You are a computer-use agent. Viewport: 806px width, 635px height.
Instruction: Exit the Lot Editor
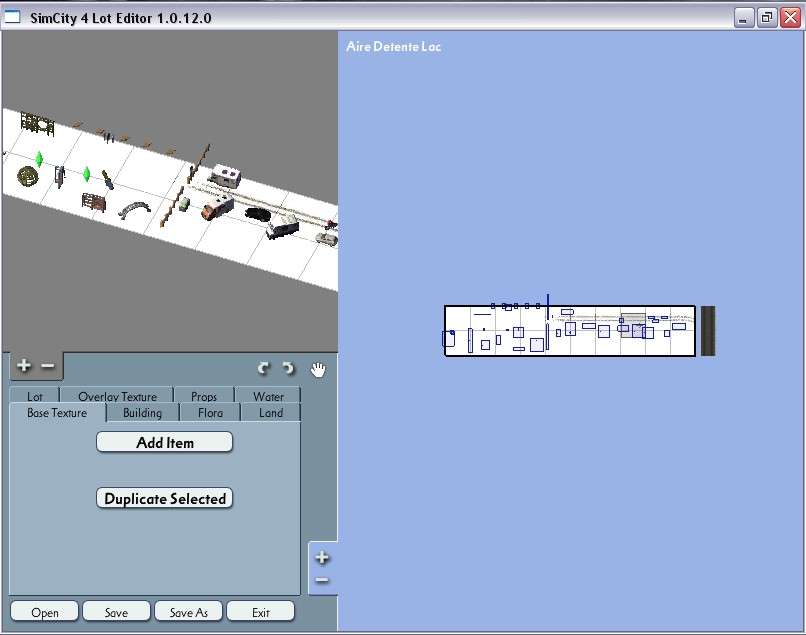[x=261, y=612]
